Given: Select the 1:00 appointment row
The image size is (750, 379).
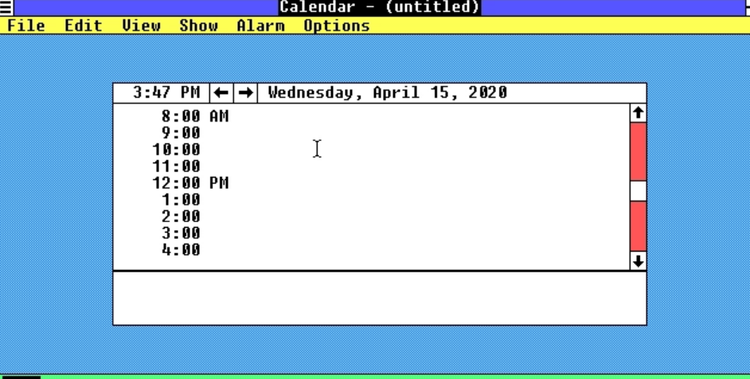Looking at the screenshot, I should pos(372,200).
